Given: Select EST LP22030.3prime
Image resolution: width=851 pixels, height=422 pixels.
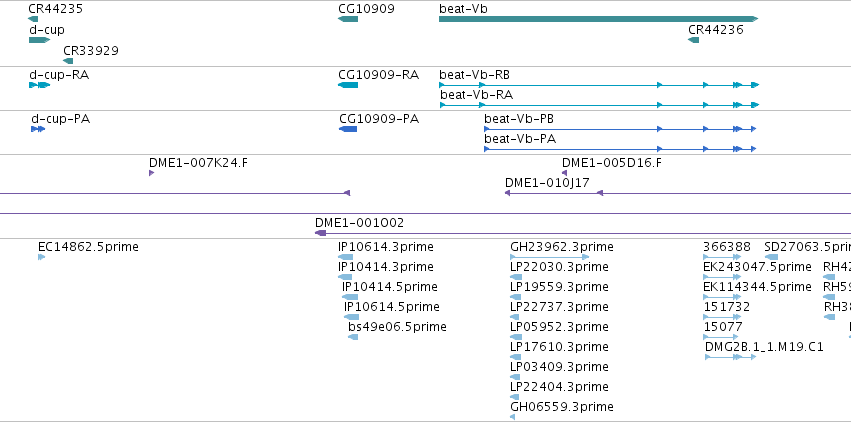Looking at the screenshot, I should pyautogui.click(x=516, y=277).
